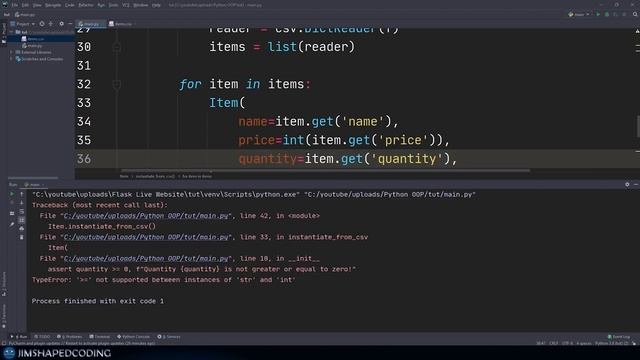The image size is (640, 360).
Task: Open the Terminal tool window
Action: click(100, 337)
